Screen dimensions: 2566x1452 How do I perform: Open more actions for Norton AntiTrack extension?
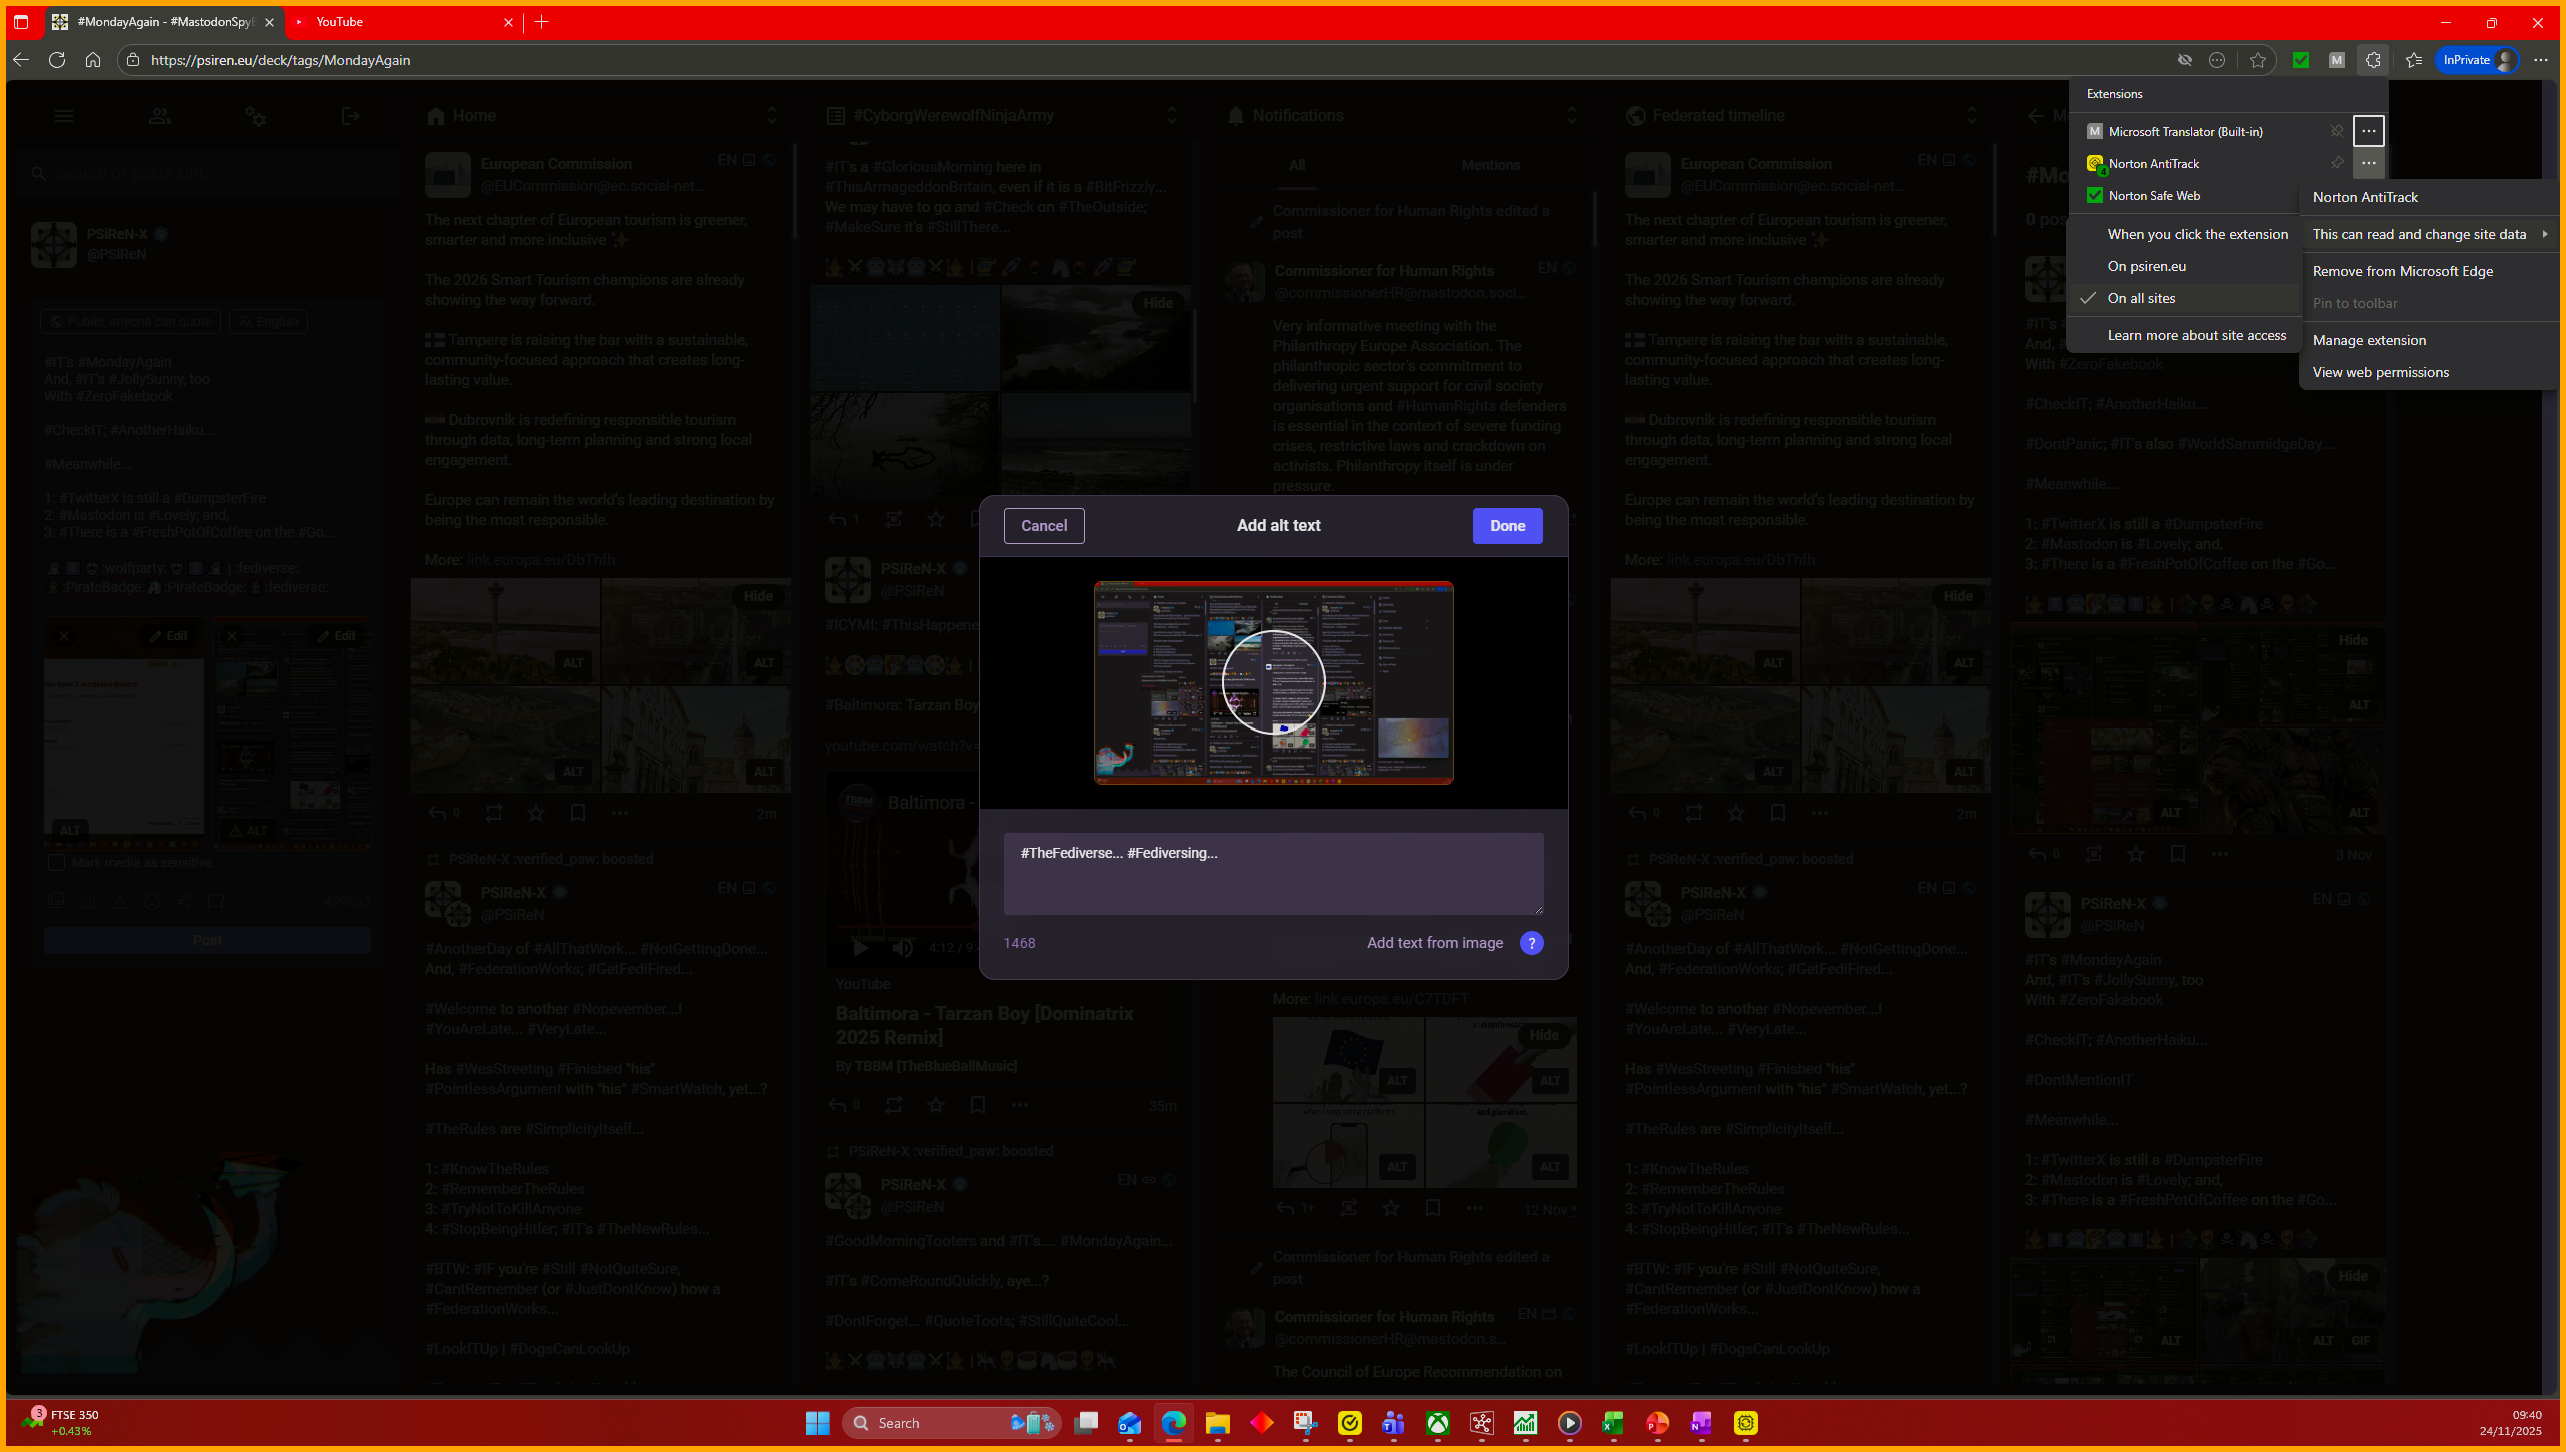point(2368,163)
